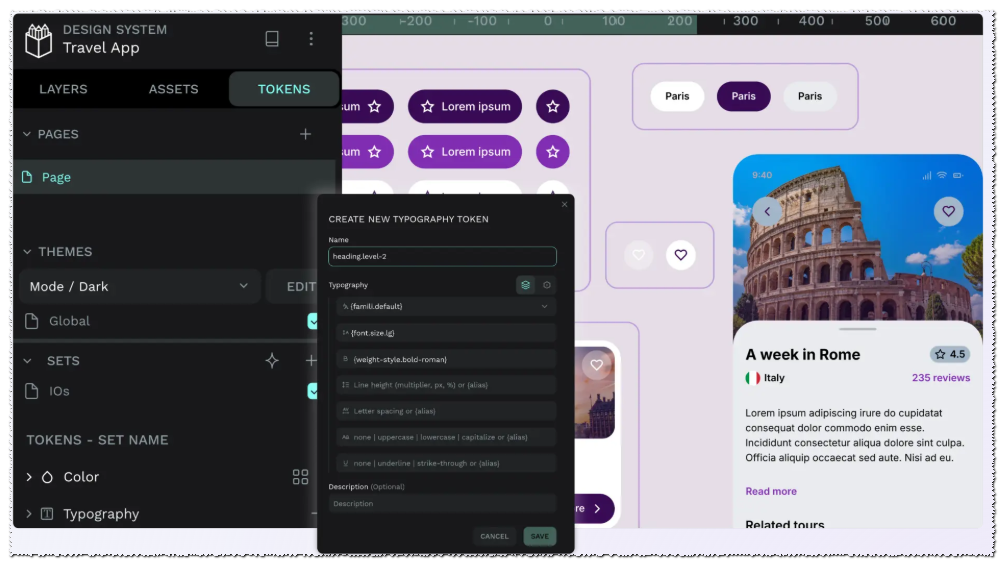The image size is (1005, 566).
Task: Click SAVE in typography token dialog
Action: pyautogui.click(x=540, y=537)
